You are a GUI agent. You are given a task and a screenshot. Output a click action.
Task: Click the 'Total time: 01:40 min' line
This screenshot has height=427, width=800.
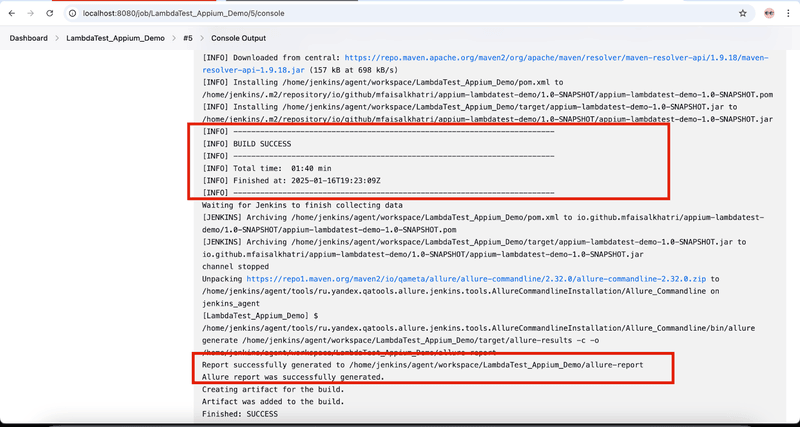tap(267, 168)
